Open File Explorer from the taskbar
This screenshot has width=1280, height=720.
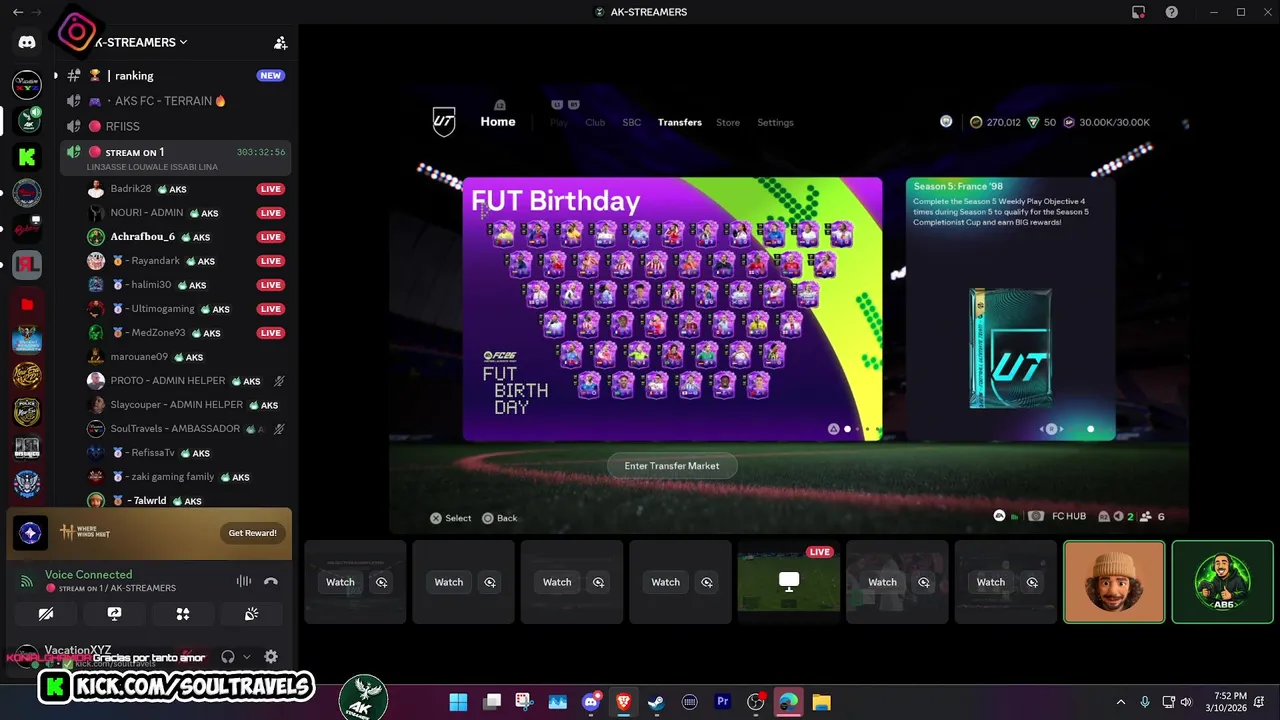[x=821, y=702]
